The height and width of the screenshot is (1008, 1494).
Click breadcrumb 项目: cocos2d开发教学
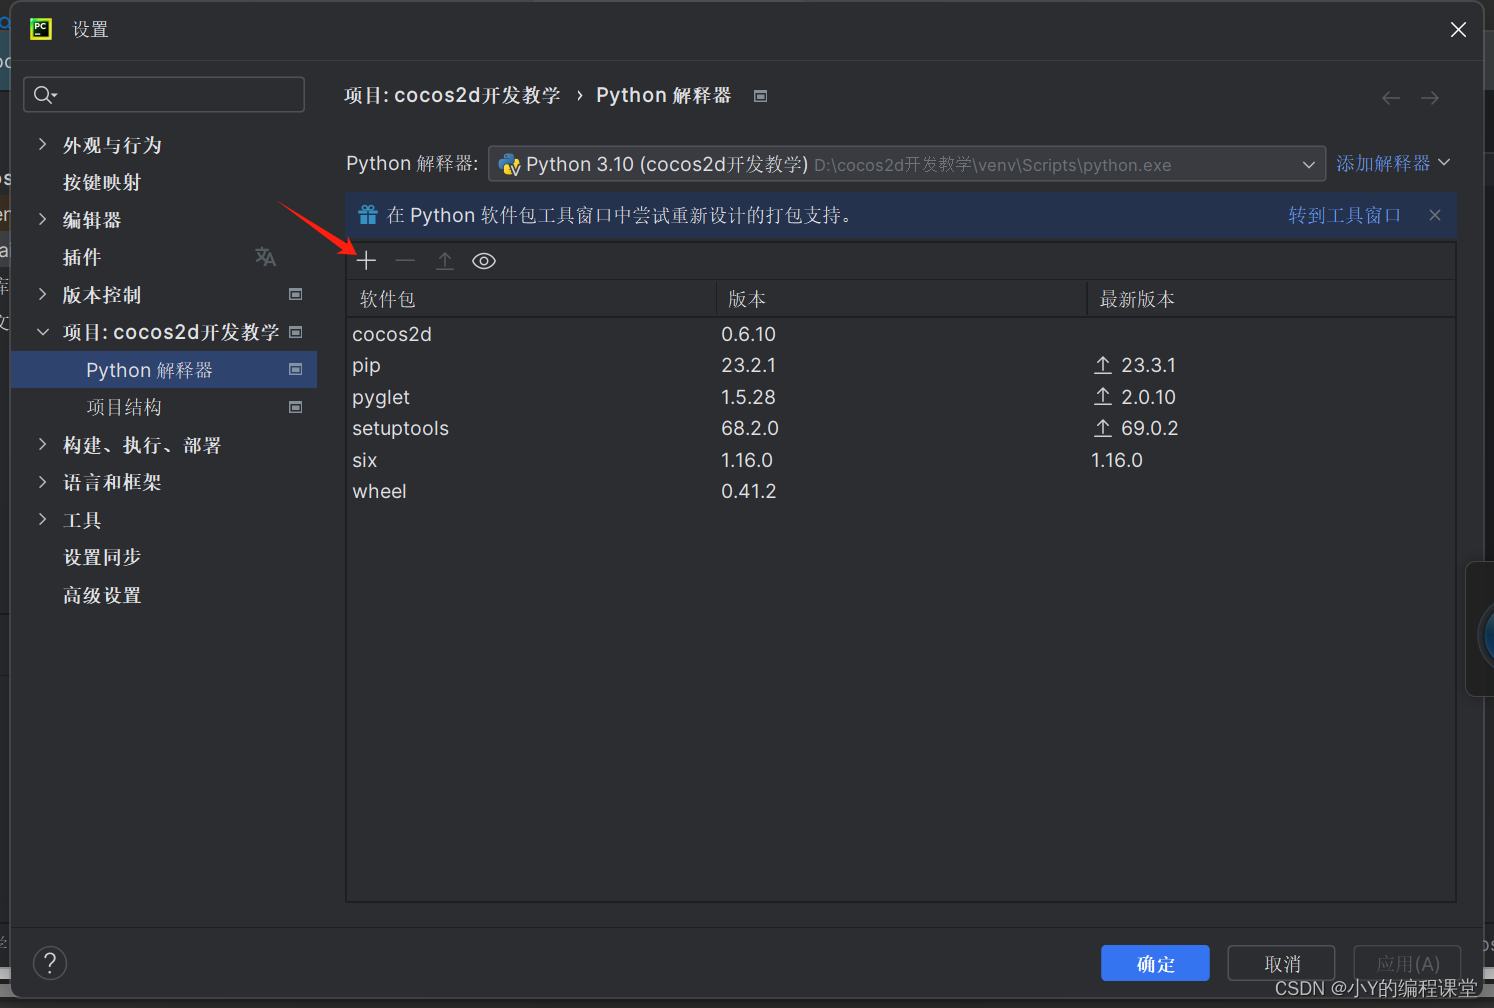pyautogui.click(x=452, y=95)
